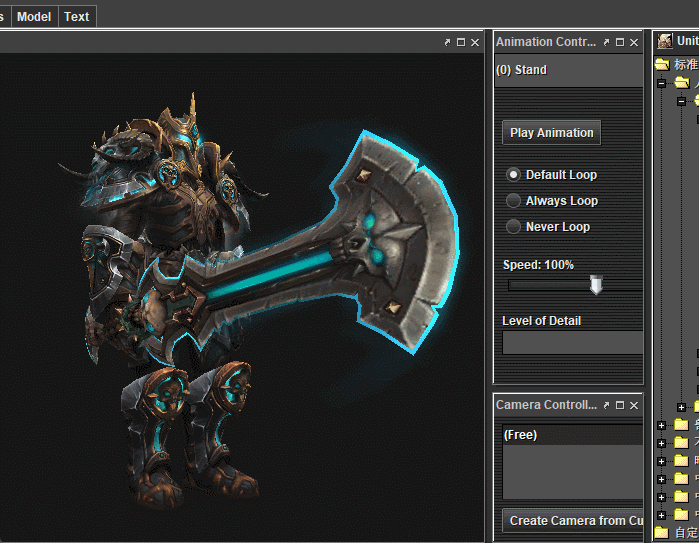Select the 标准 open folder icon
This screenshot has height=543, width=699.
point(662,65)
